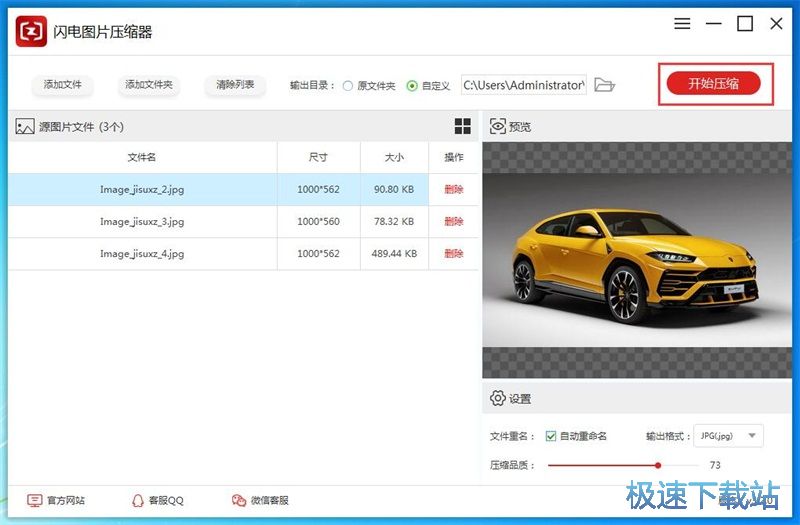
Task: Toggle 自动重命名 checkbox
Action: point(551,436)
